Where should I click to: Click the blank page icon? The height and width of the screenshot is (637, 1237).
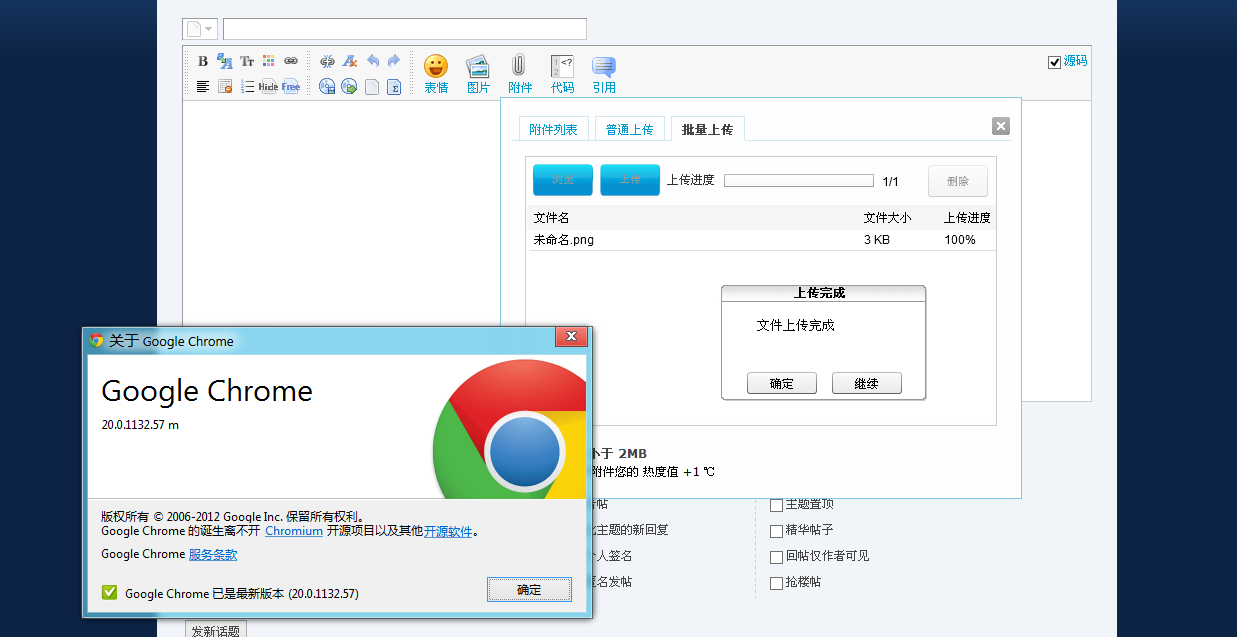(x=372, y=87)
